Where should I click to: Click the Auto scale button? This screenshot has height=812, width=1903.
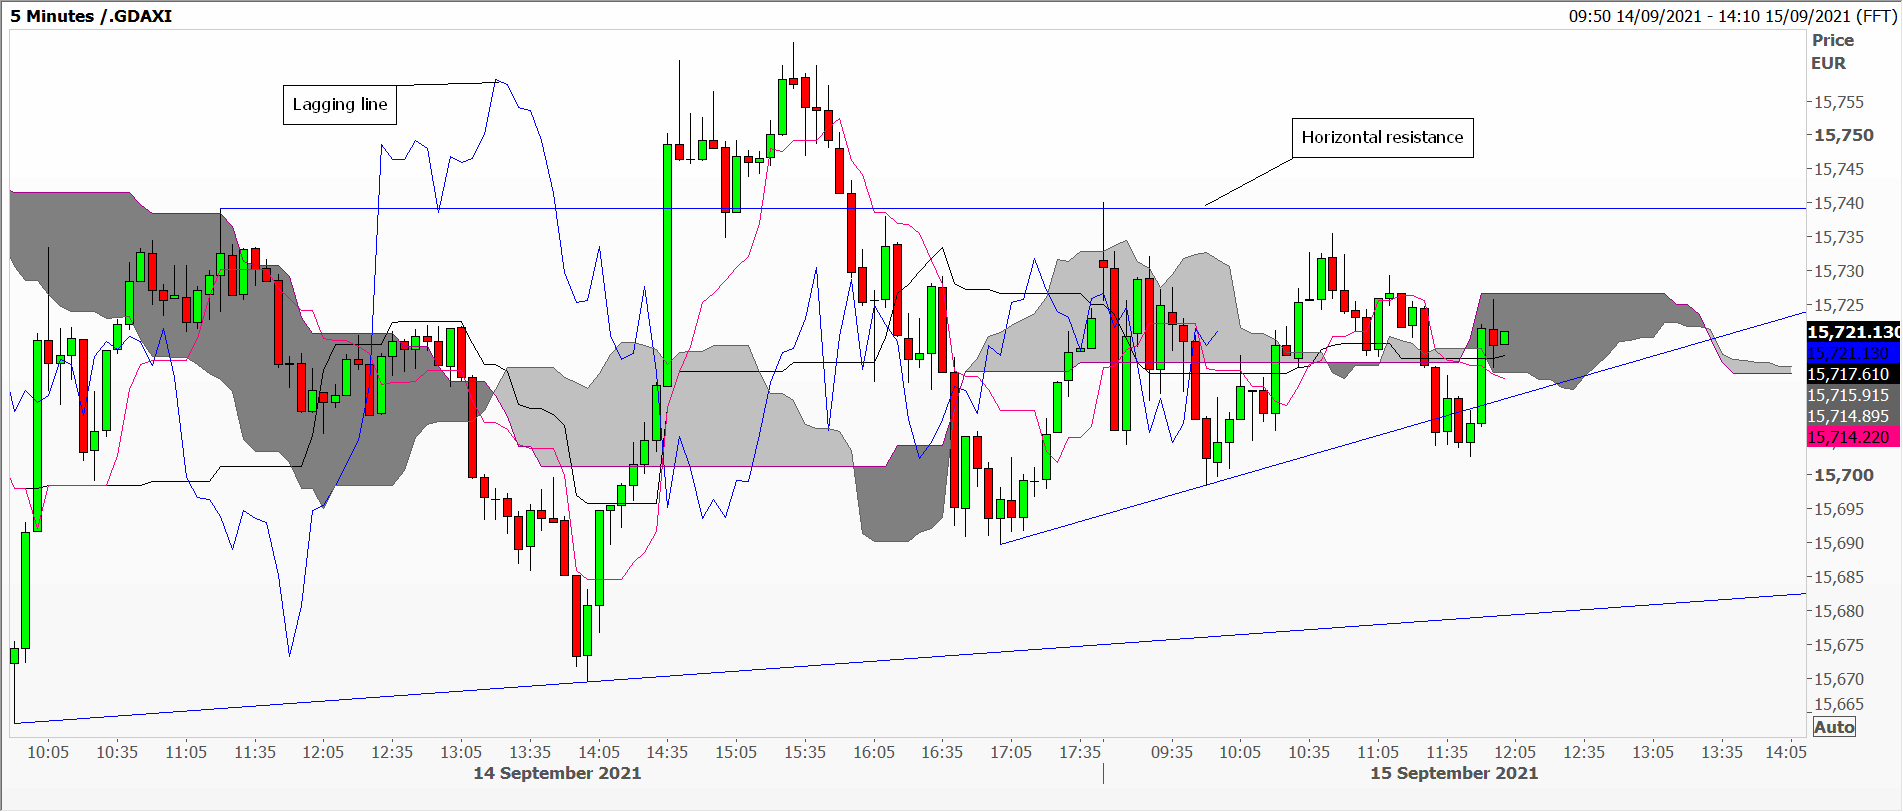pos(1834,727)
